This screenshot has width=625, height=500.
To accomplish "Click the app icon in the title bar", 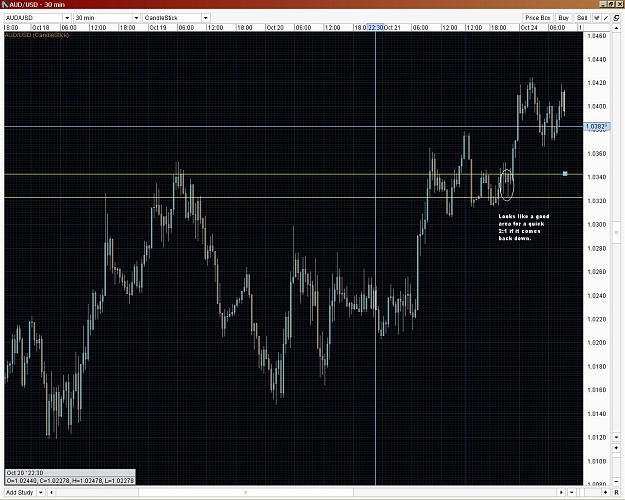I will pyautogui.click(x=5, y=5).
